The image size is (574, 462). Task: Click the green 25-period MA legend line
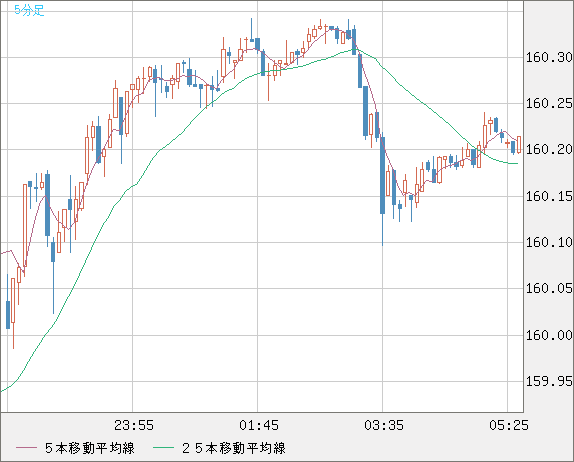[163, 448]
